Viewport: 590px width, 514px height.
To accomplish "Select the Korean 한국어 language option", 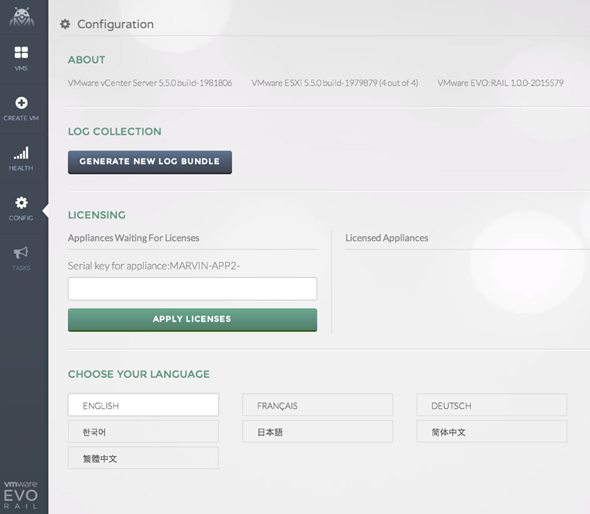I will [143, 431].
